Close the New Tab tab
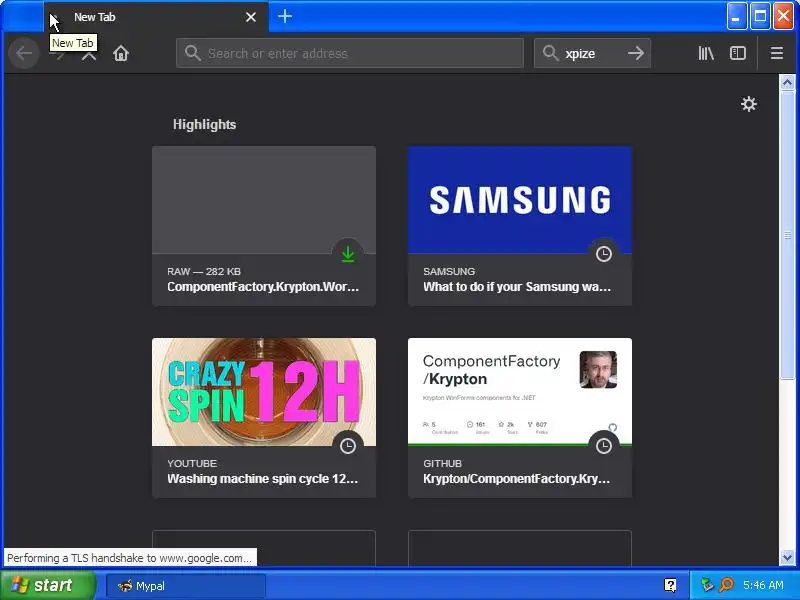Viewport: 800px width, 600px height. [x=251, y=17]
